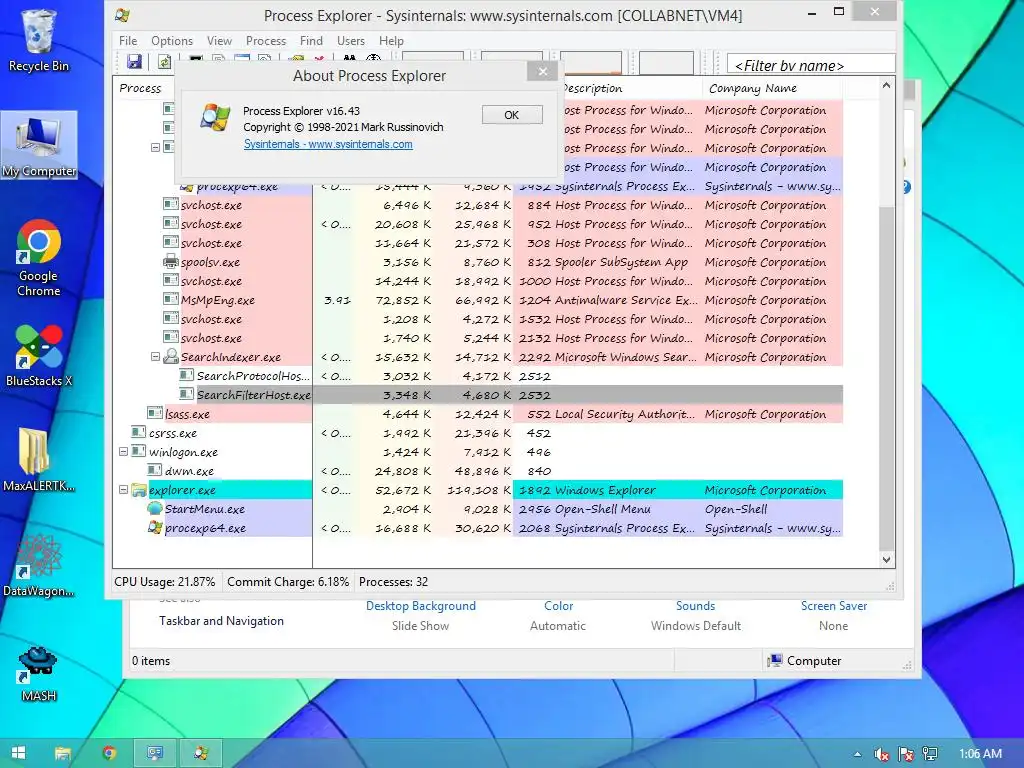Click the 'Commit Charge: 6.18%' status entry
The image size is (1024, 768).
[x=288, y=582]
